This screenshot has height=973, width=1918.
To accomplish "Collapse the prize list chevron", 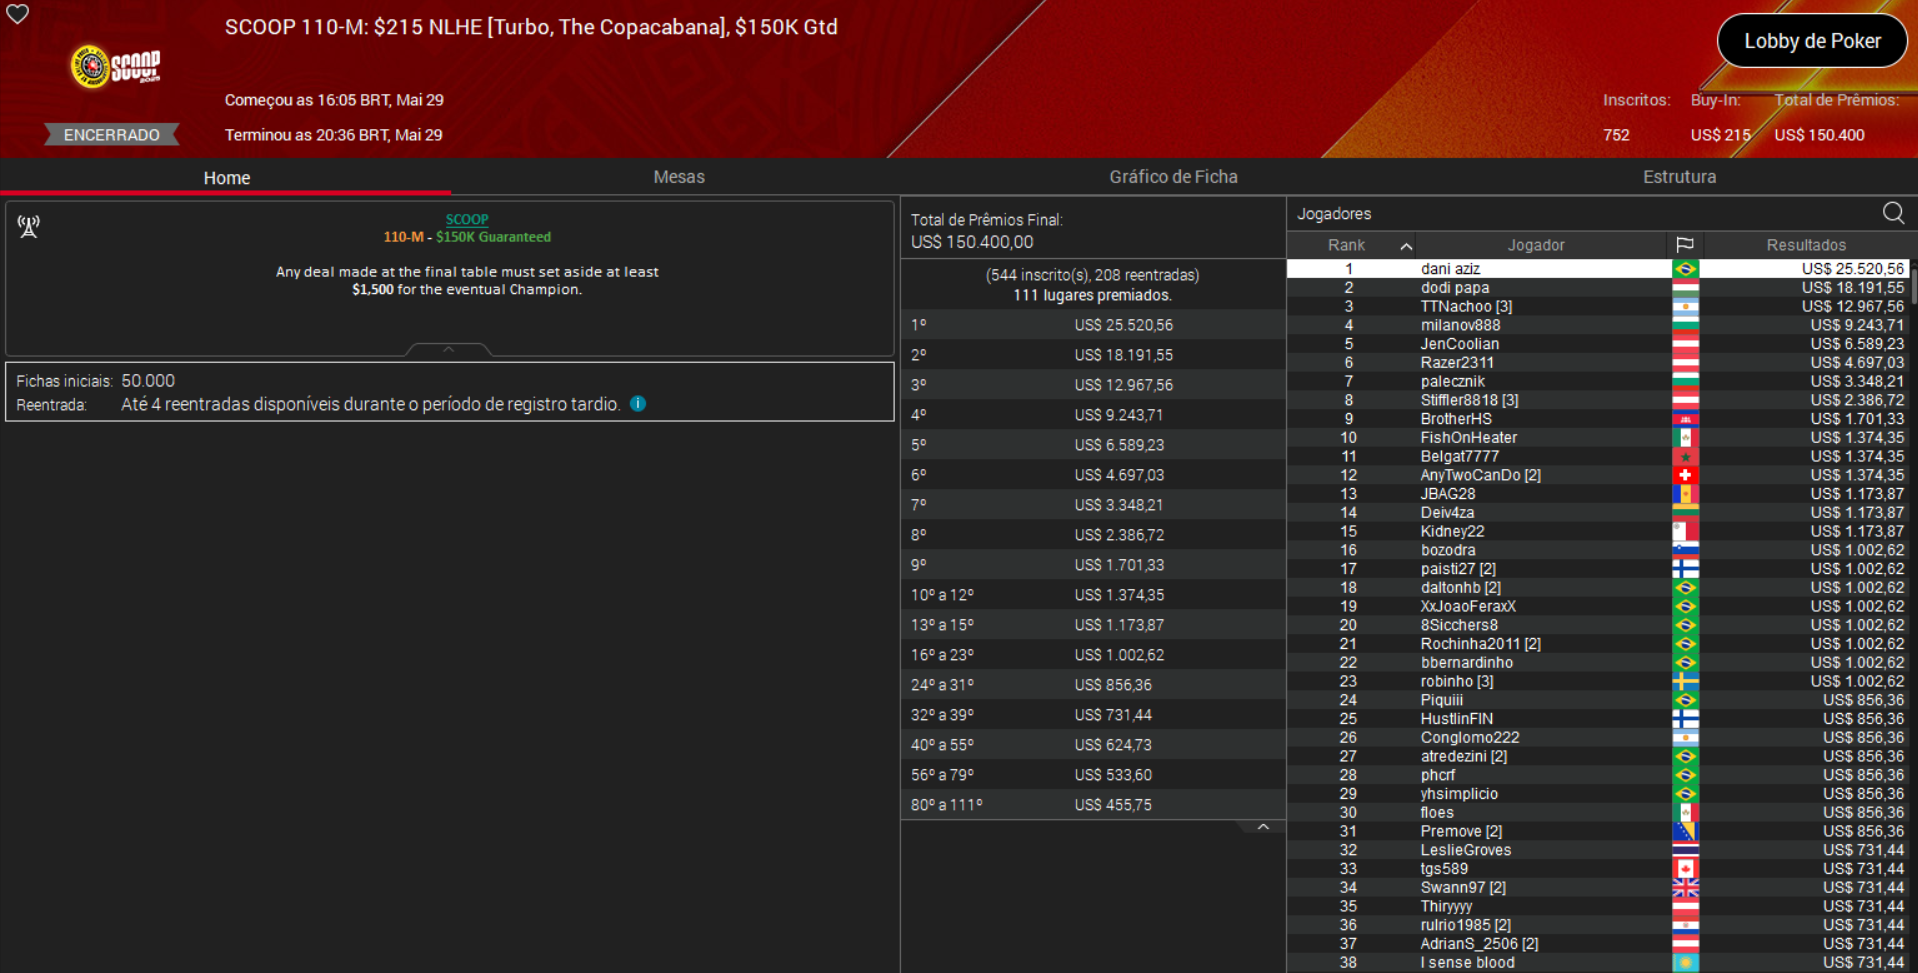I will tap(1263, 827).
